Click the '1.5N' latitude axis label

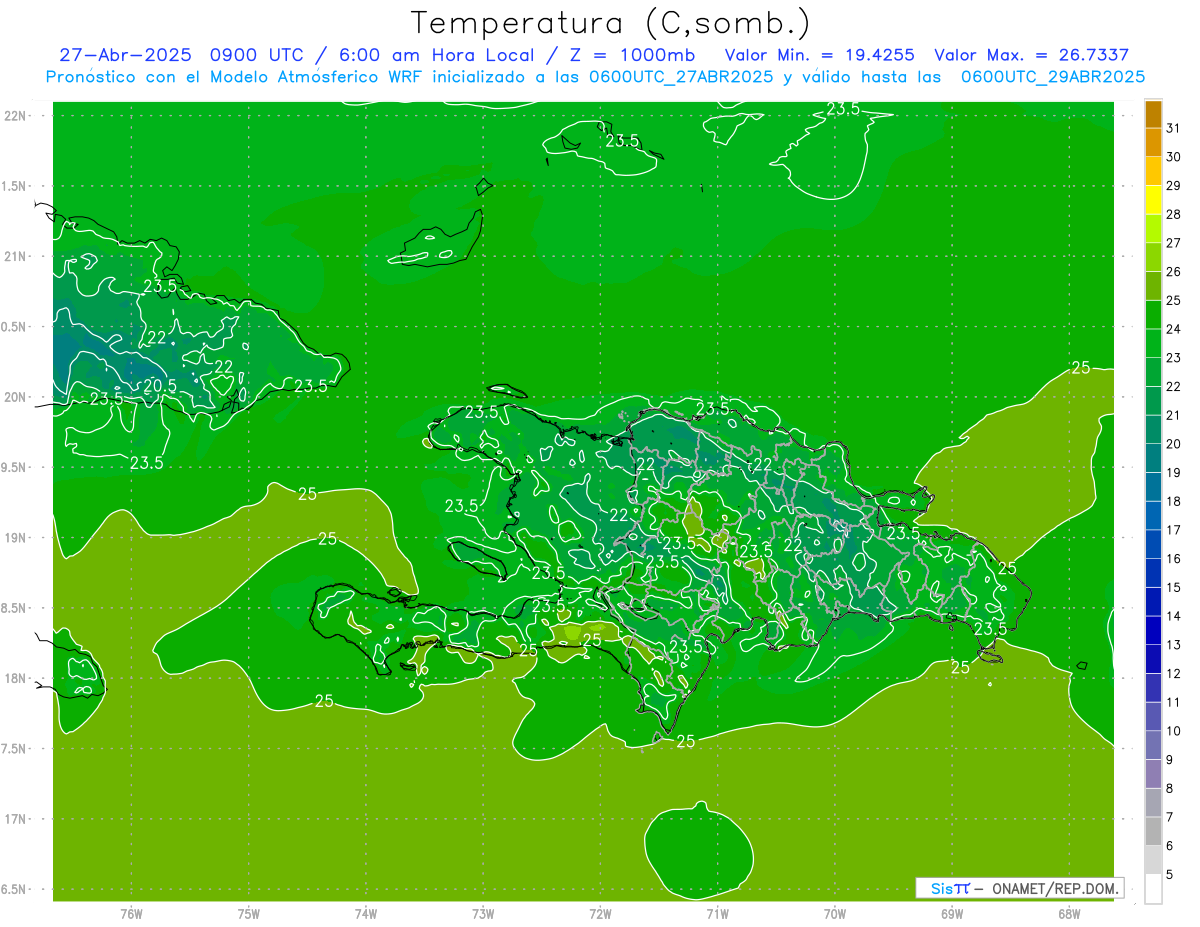(16, 186)
